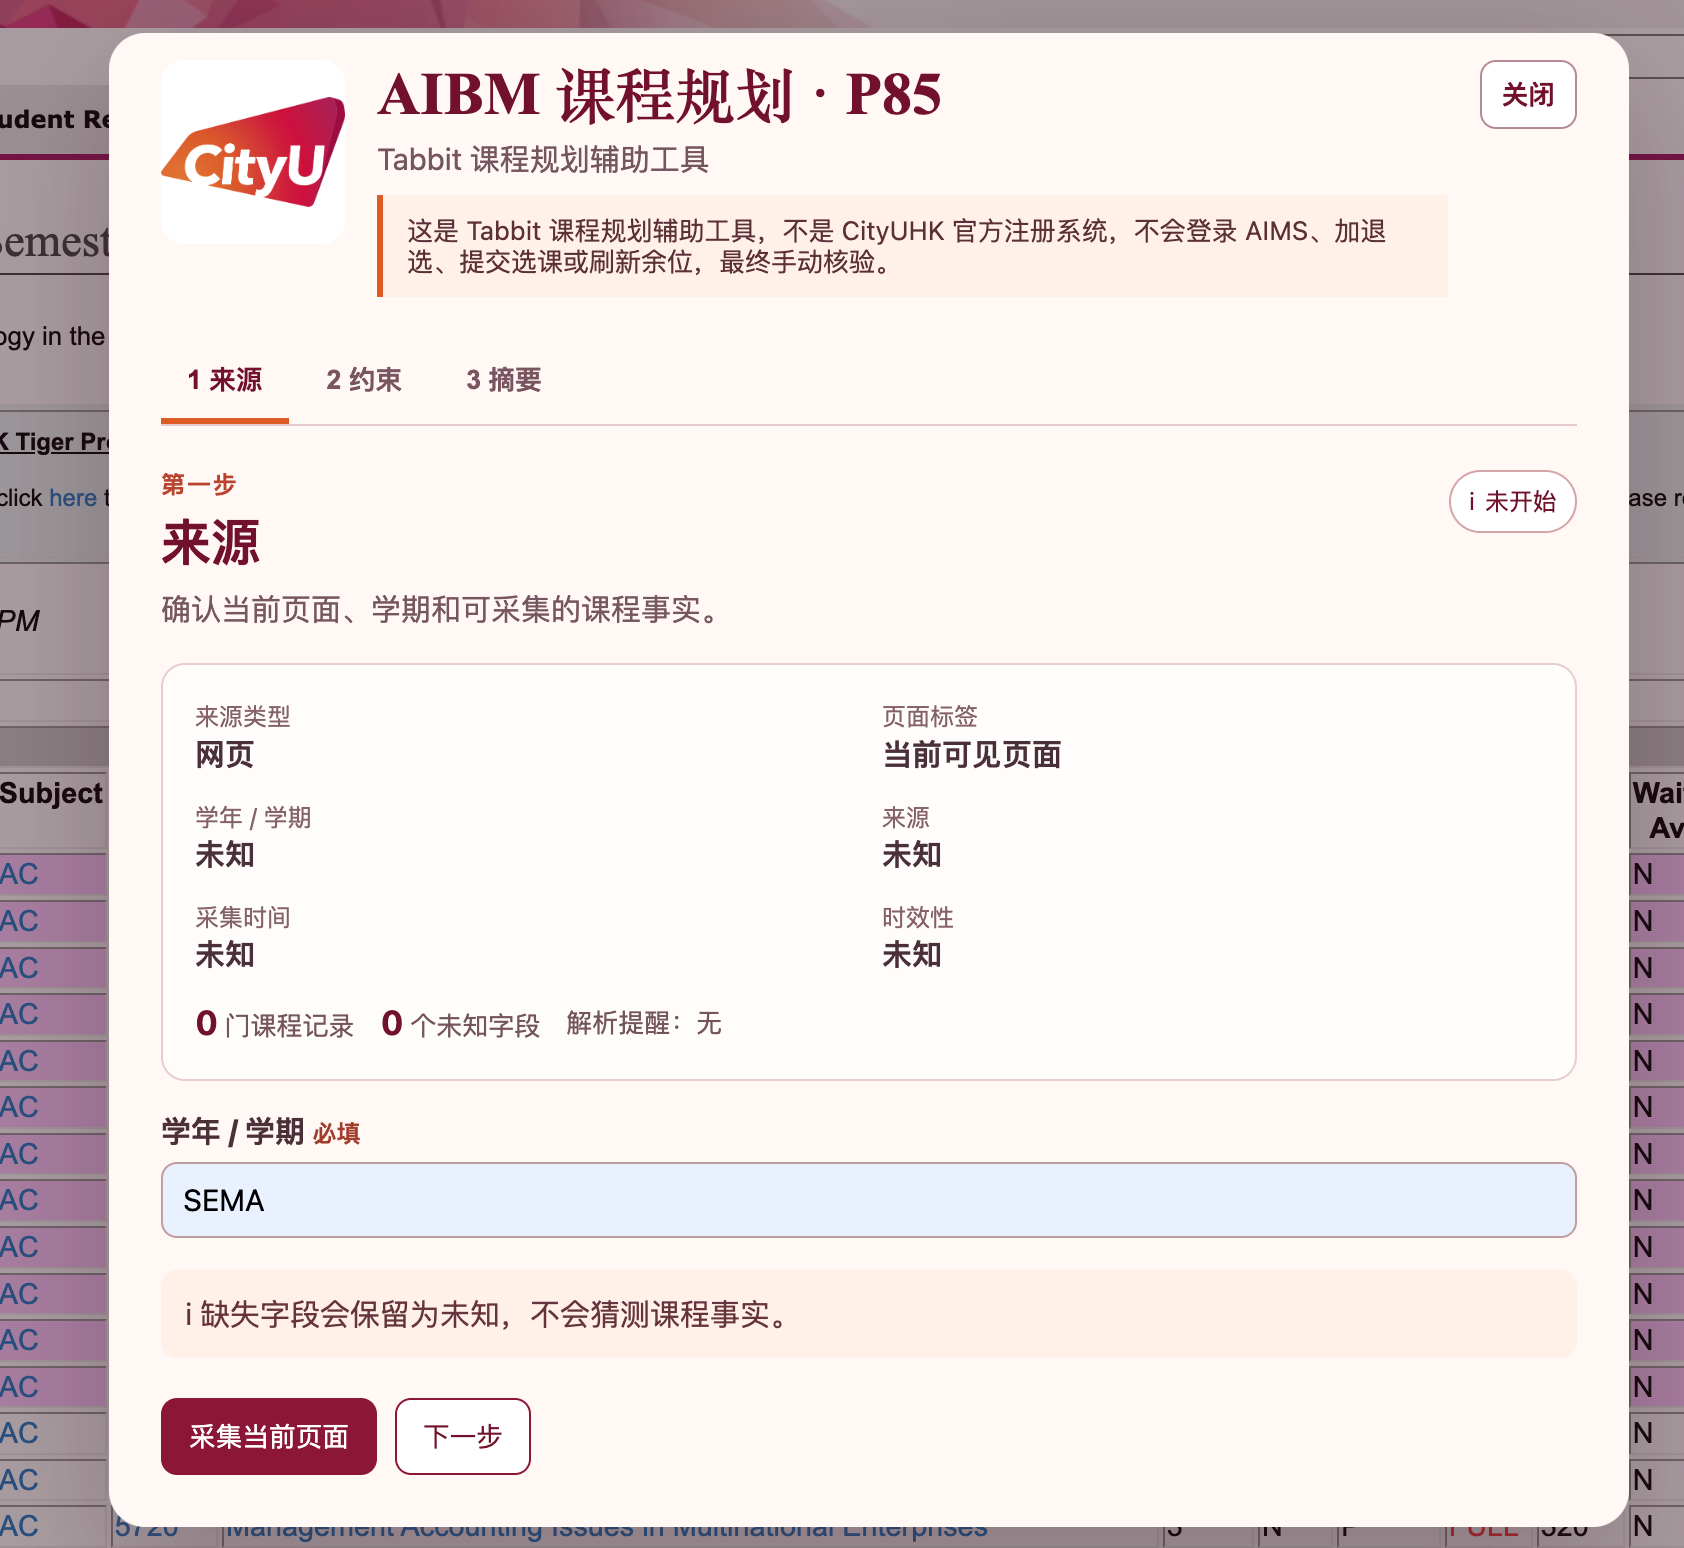The height and width of the screenshot is (1548, 1684).
Task: Click the 0 个未知字段 counter
Action: pyautogui.click(x=461, y=1024)
